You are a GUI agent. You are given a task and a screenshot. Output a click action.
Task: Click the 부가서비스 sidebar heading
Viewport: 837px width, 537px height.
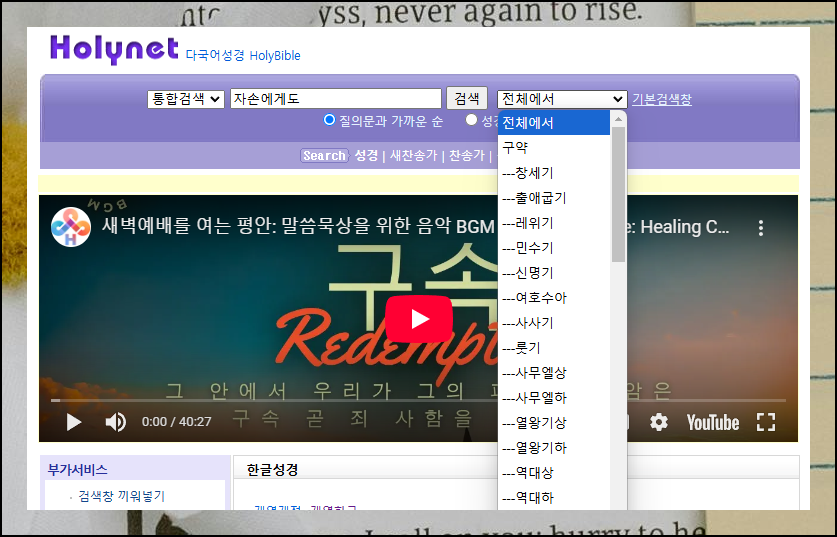77,470
